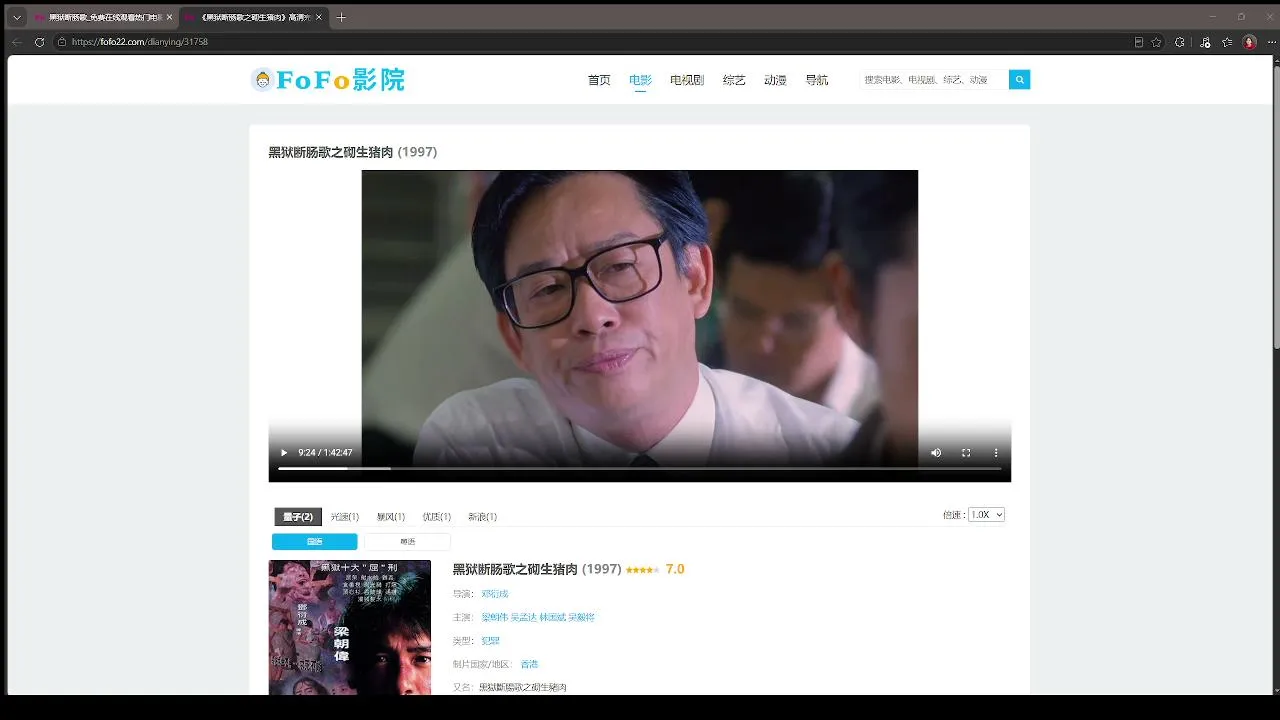The width and height of the screenshot is (1280, 720).
Task: Select the white 粤语 episode button
Action: click(x=407, y=542)
